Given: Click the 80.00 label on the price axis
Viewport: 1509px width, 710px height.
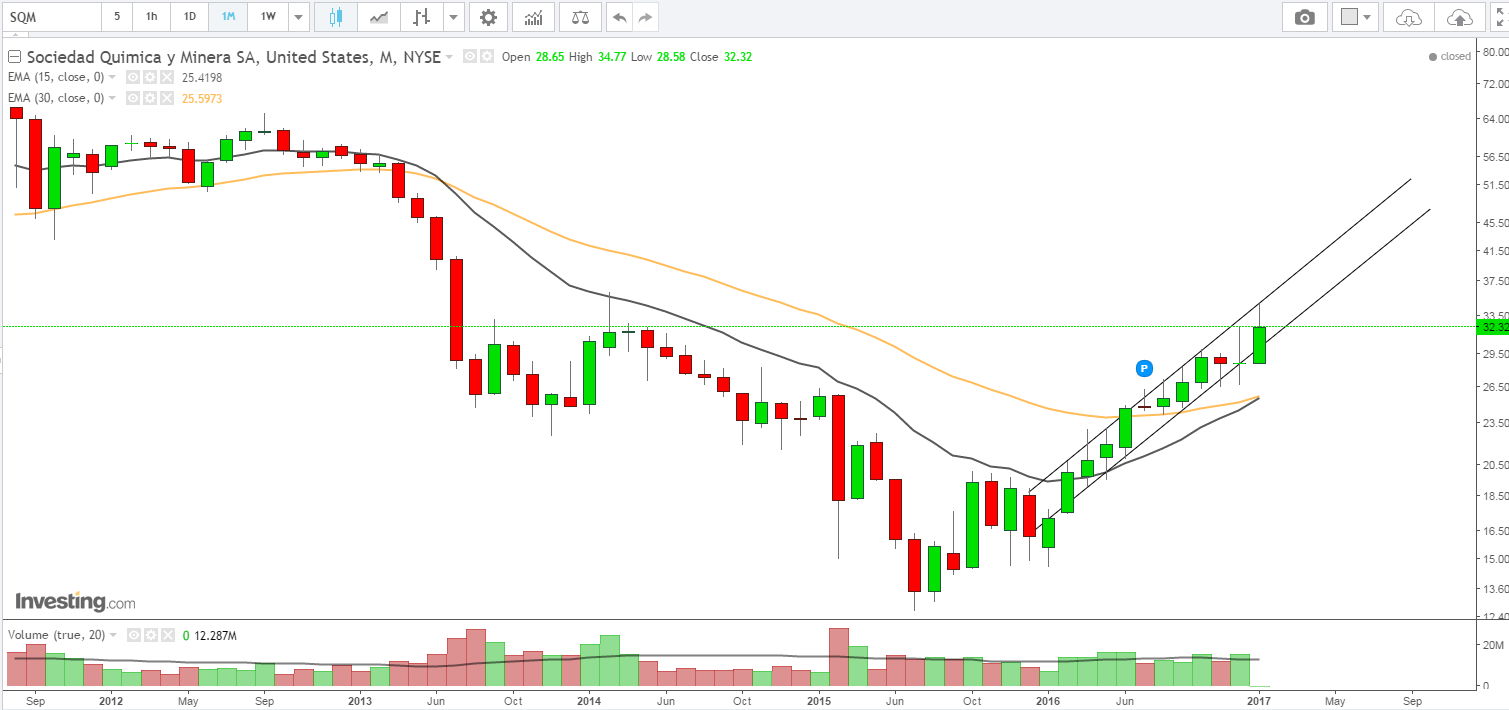Looking at the screenshot, I should [1495, 54].
